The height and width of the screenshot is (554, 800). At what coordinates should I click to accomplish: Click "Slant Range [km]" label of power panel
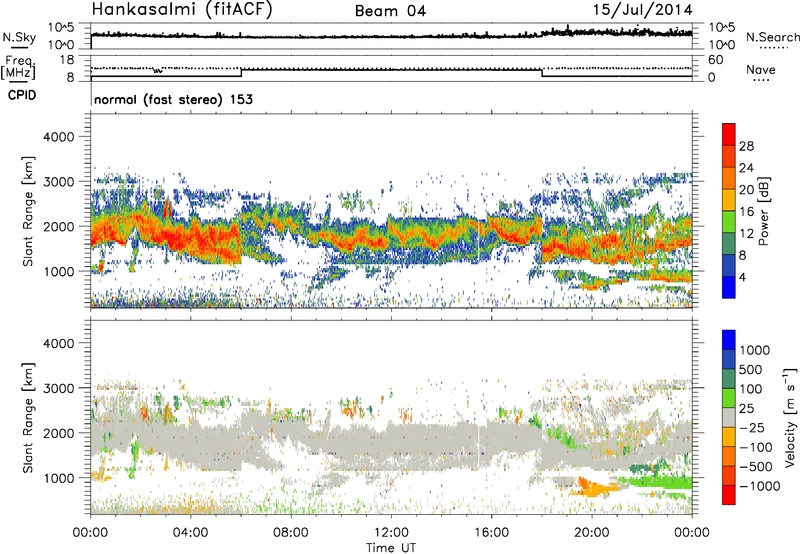(29, 211)
